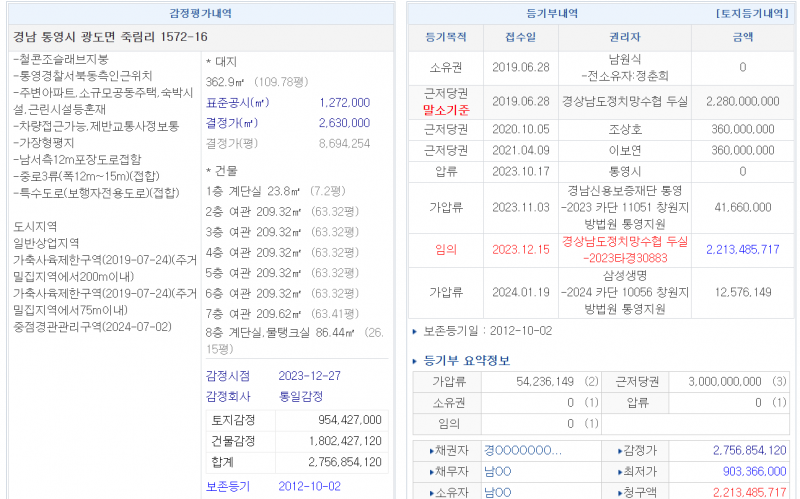
Task: Click the 임의 row amount 2,213,485,717
Action: click(742, 249)
